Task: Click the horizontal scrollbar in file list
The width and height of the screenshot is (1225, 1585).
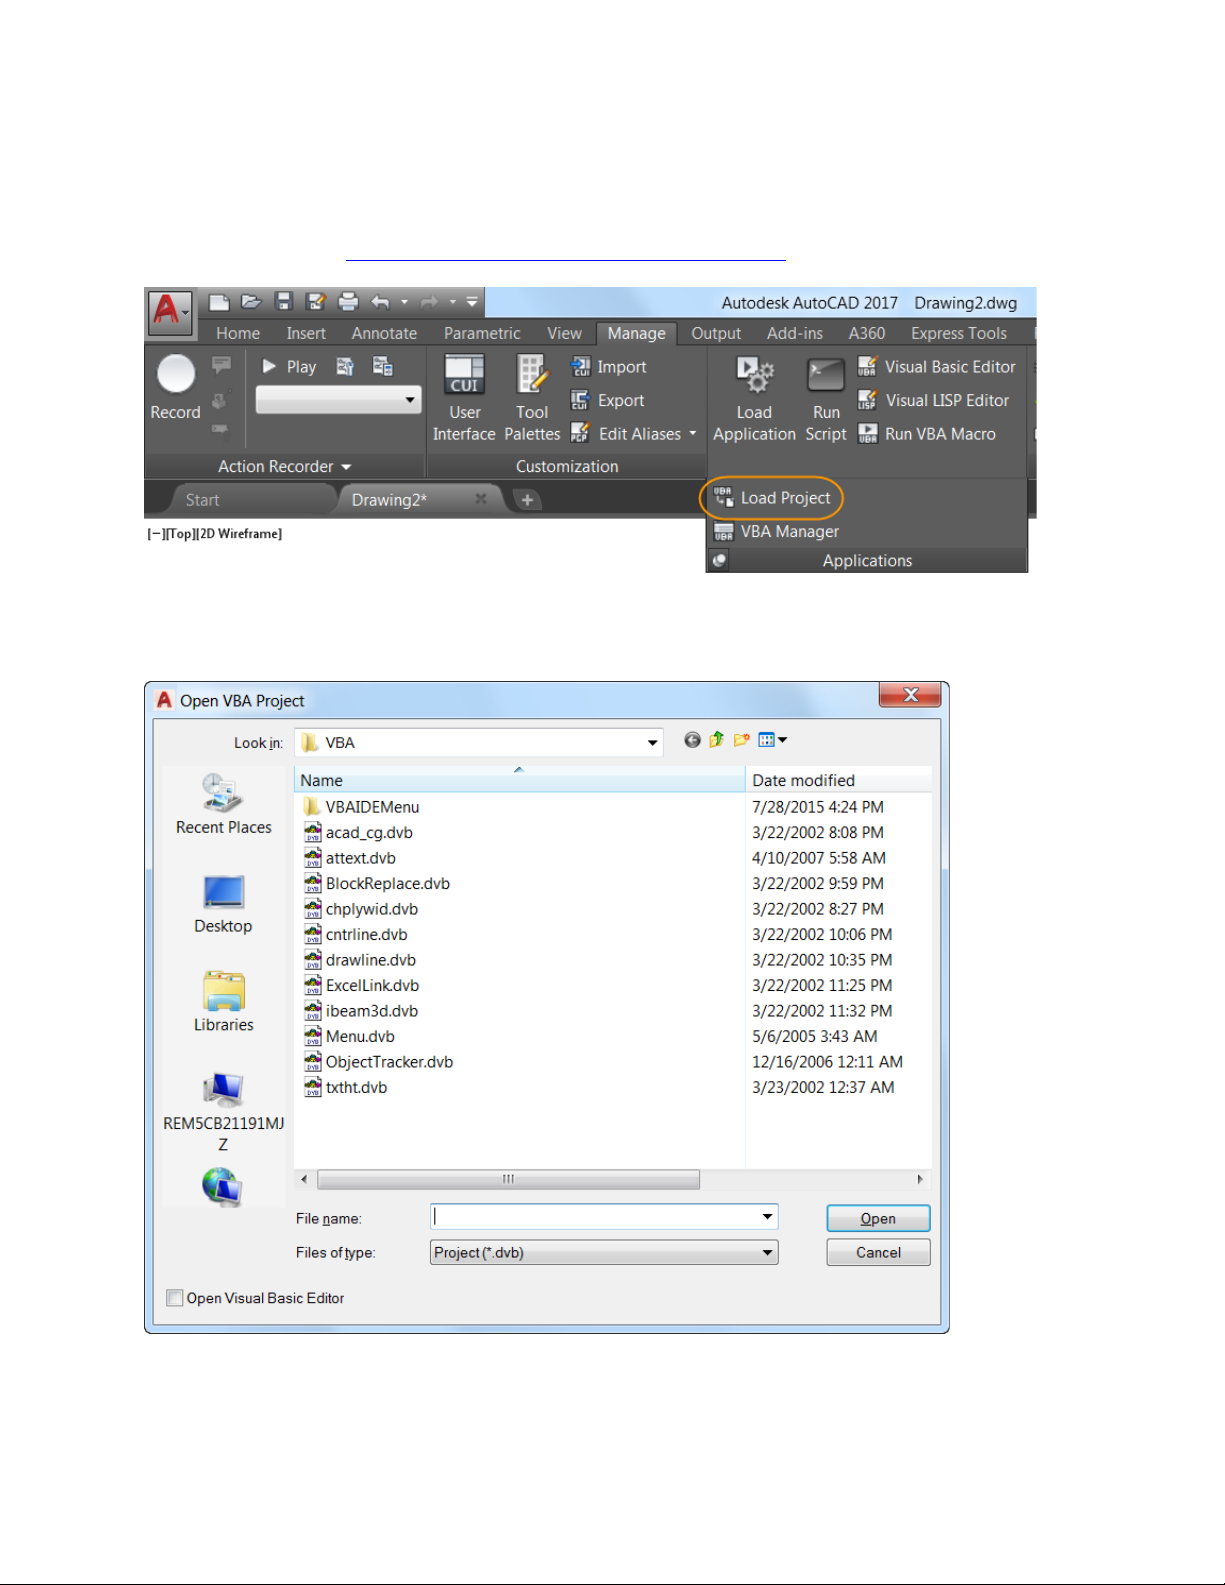Action: pyautogui.click(x=508, y=1179)
